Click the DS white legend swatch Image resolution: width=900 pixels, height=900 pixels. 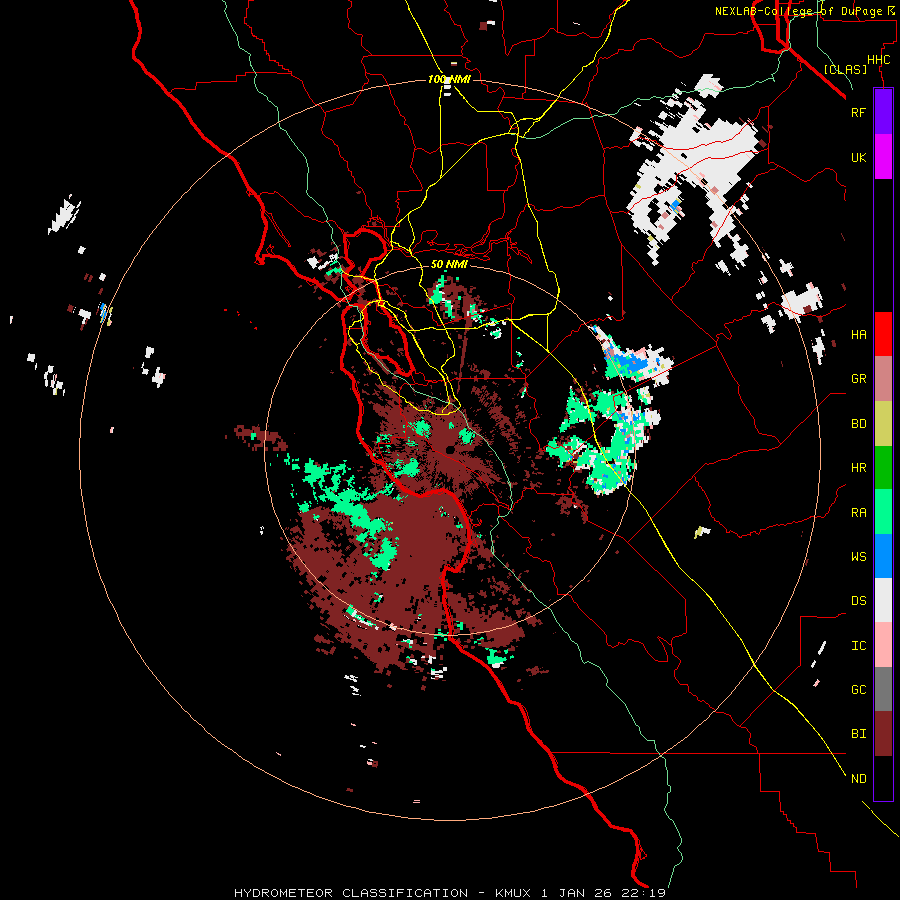[x=883, y=600]
